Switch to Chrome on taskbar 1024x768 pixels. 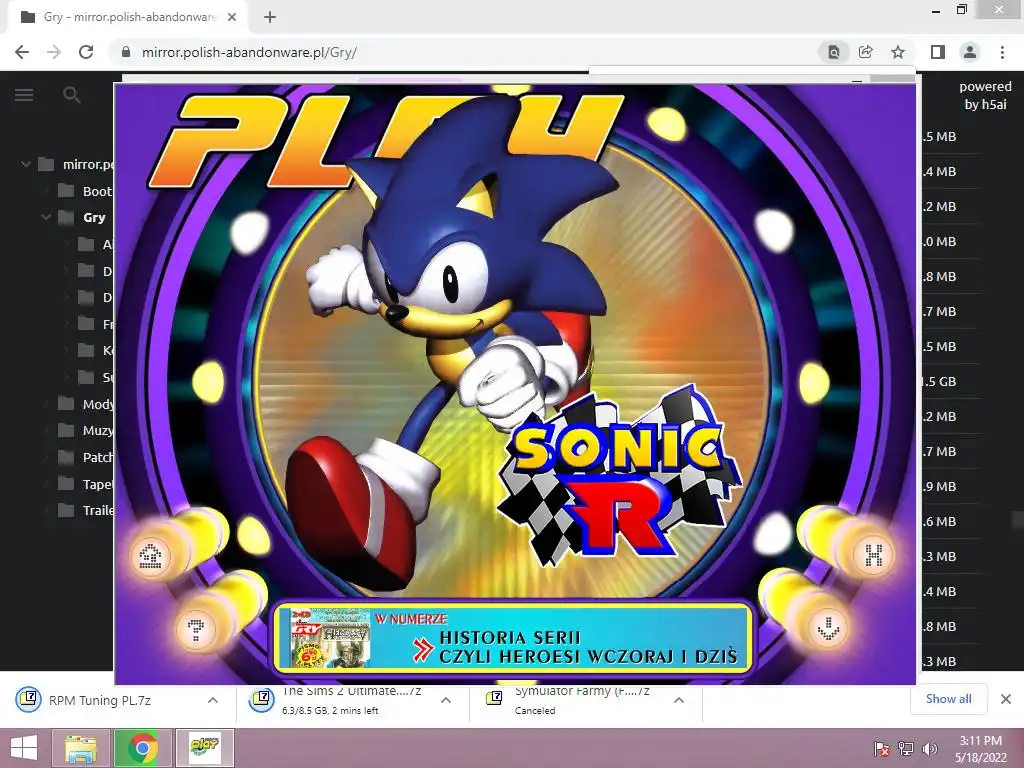(x=142, y=748)
